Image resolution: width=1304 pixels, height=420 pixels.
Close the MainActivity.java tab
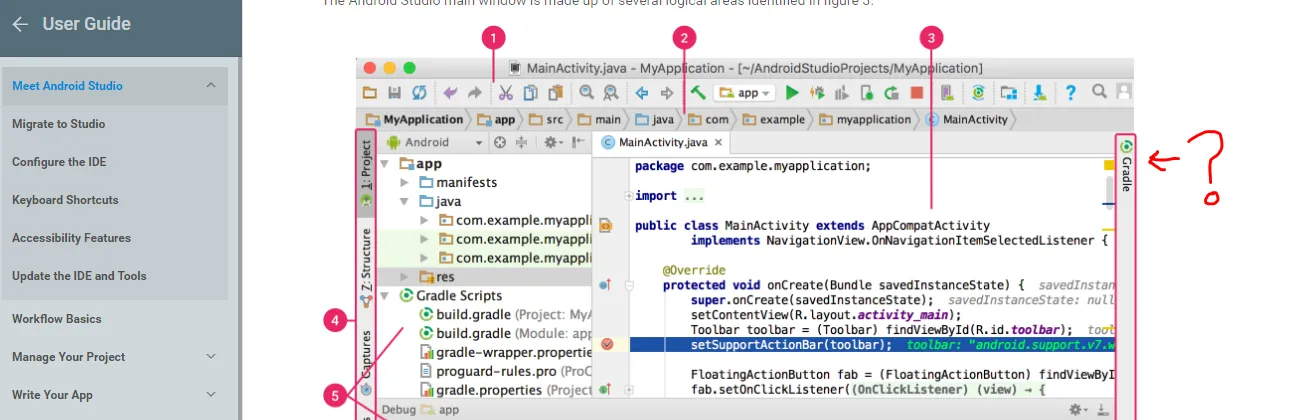(x=718, y=143)
